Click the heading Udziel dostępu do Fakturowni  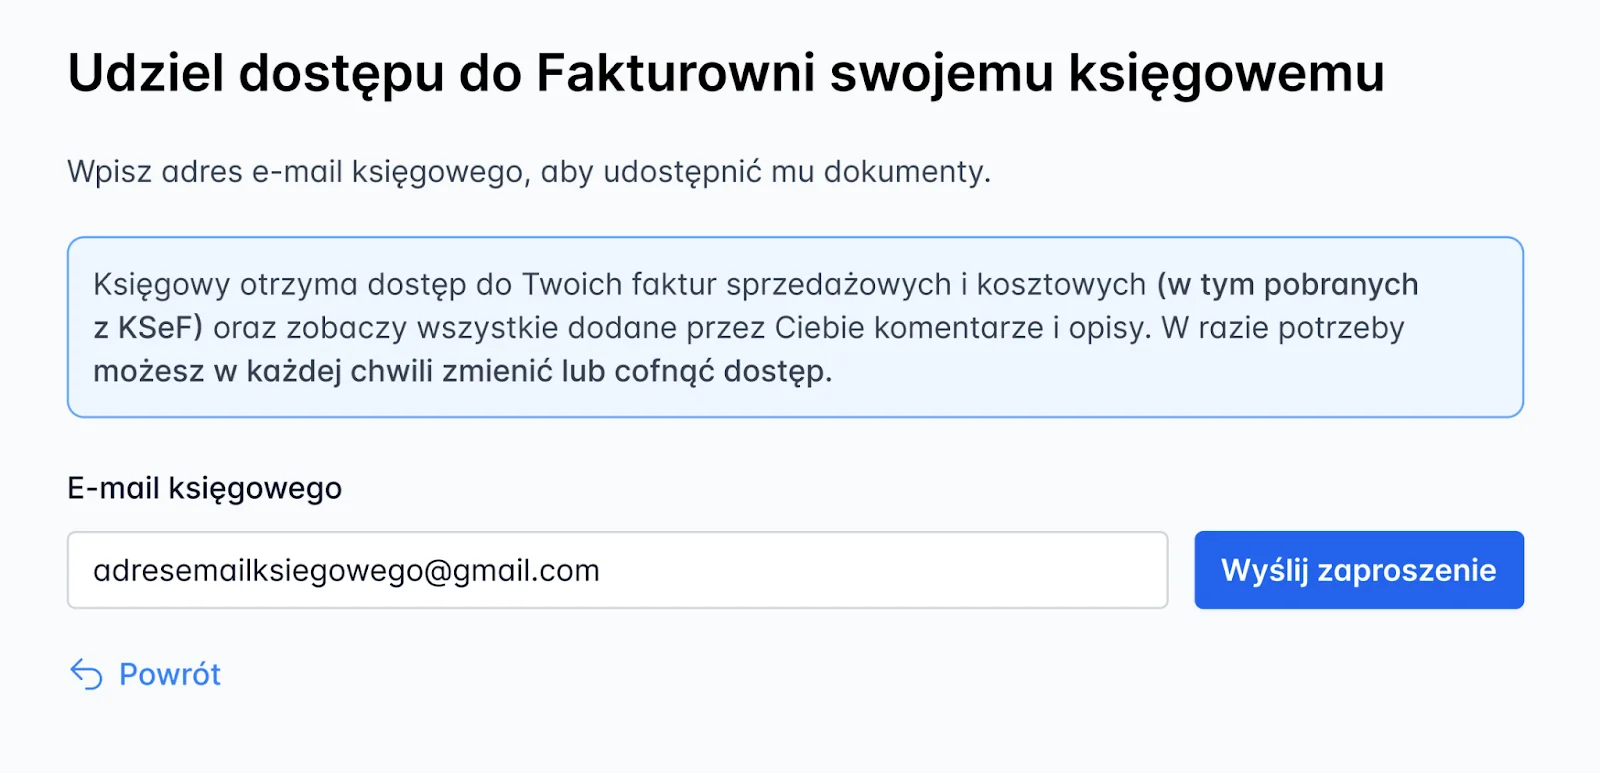point(726,75)
